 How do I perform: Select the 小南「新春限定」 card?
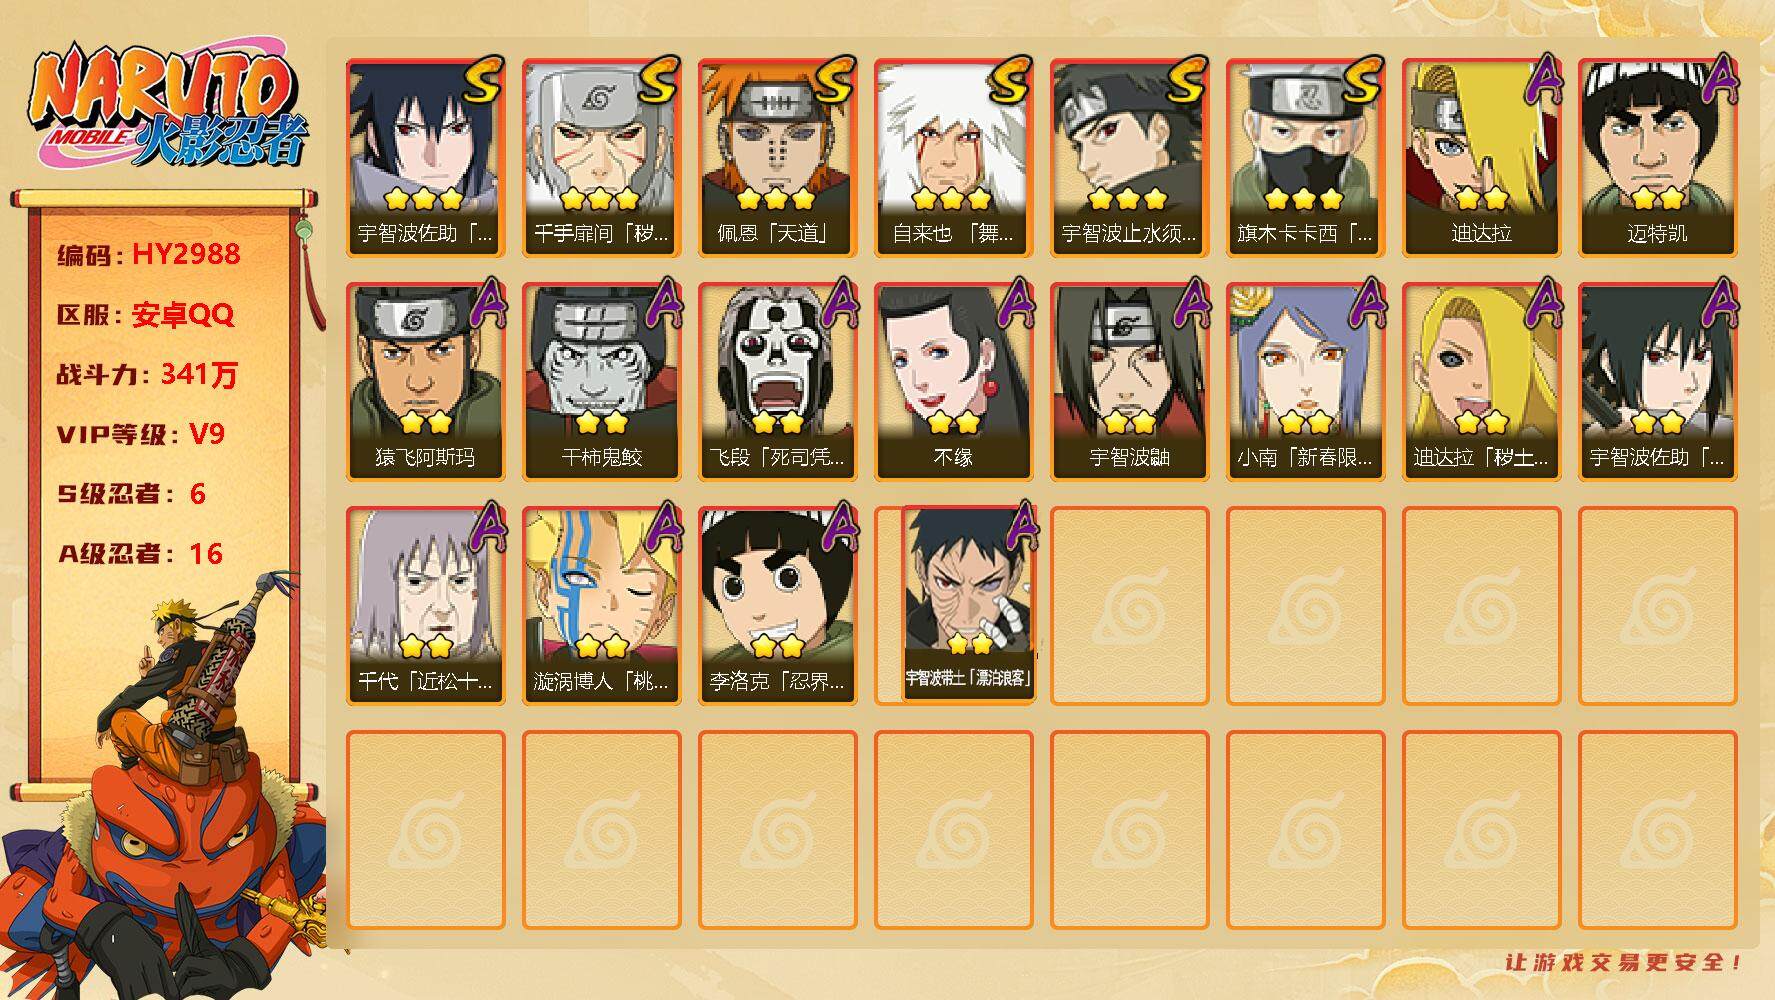[1305, 382]
